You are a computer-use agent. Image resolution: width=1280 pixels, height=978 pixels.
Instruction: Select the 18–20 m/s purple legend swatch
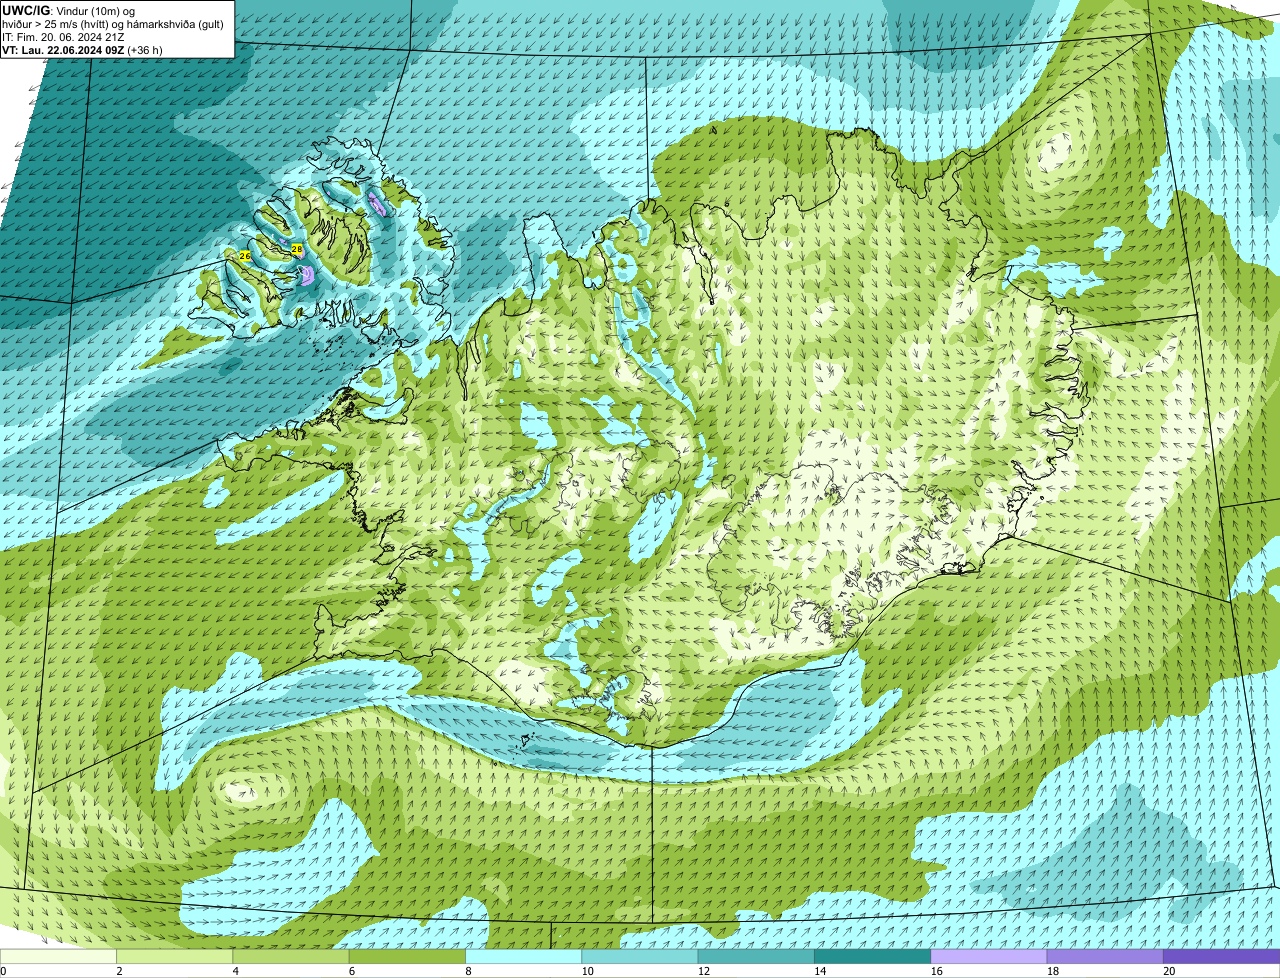tap(1105, 956)
